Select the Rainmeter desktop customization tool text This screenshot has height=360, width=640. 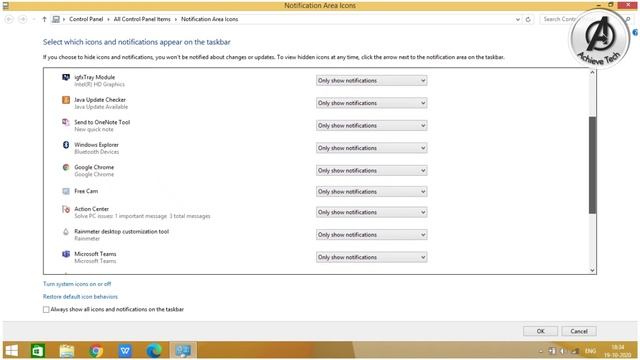121,232
